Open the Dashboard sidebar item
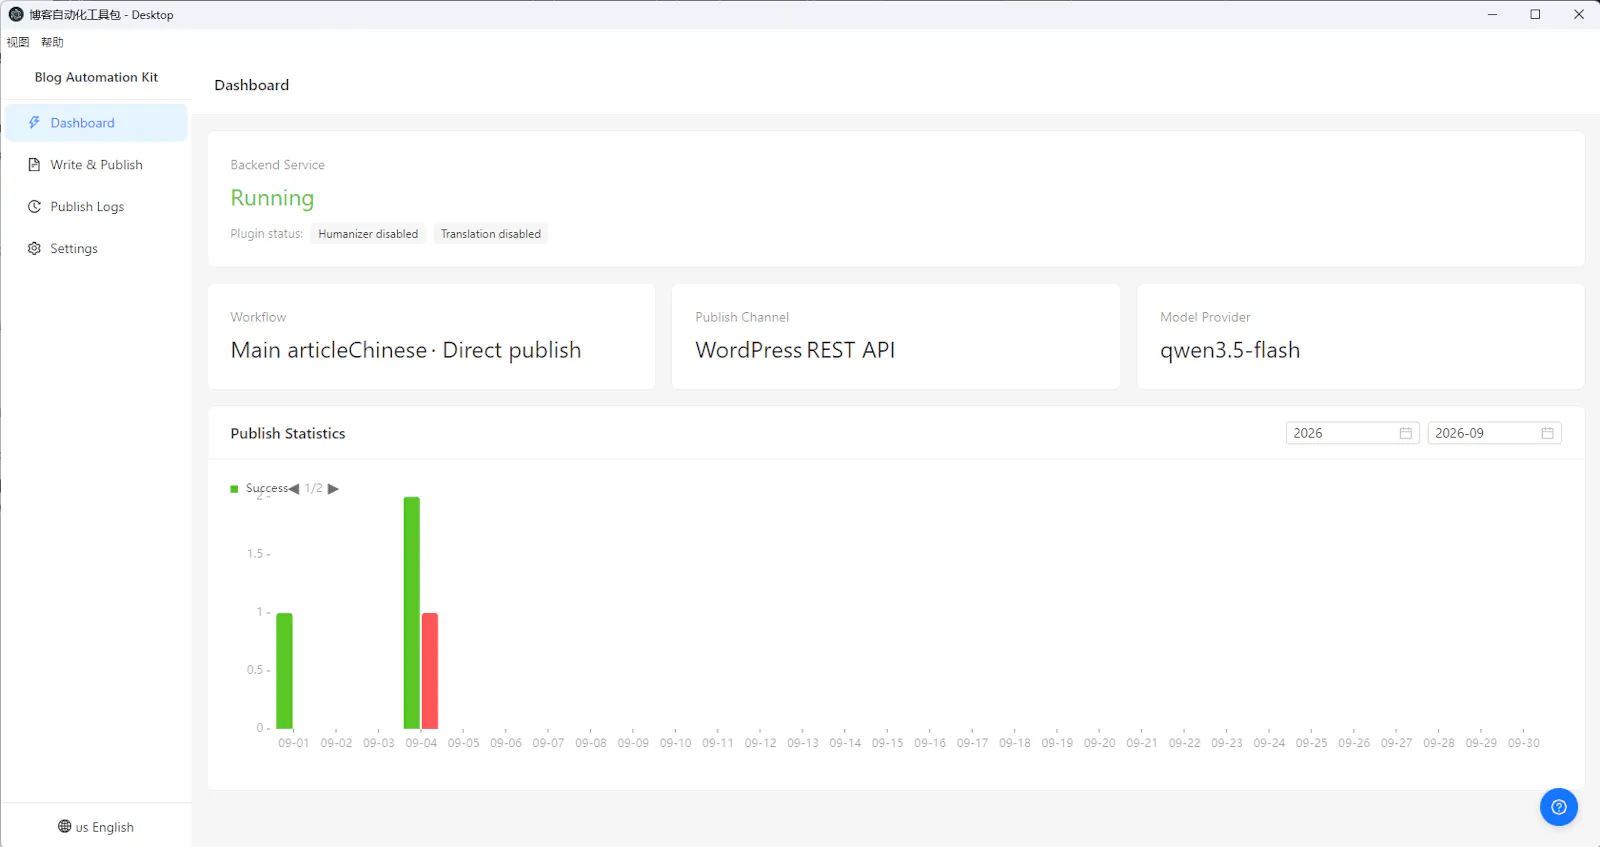The image size is (1600, 847). click(x=96, y=123)
